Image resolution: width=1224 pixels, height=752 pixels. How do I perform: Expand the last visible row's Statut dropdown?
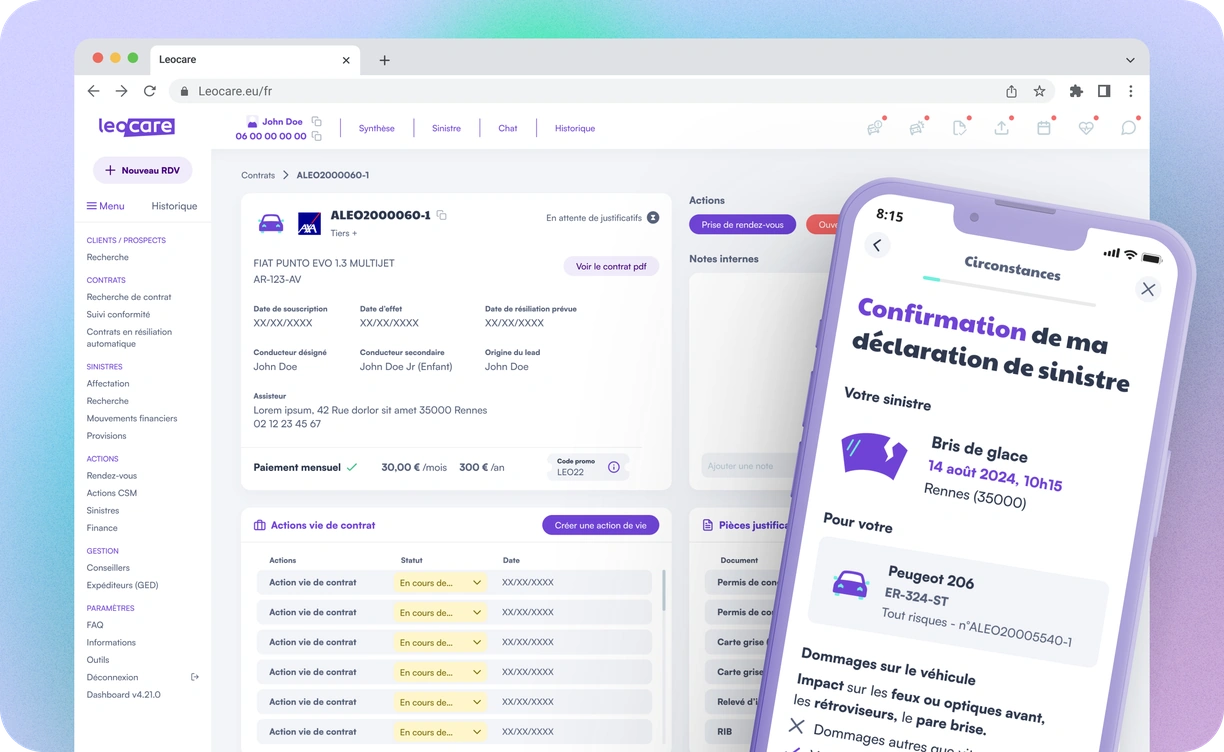click(x=440, y=732)
